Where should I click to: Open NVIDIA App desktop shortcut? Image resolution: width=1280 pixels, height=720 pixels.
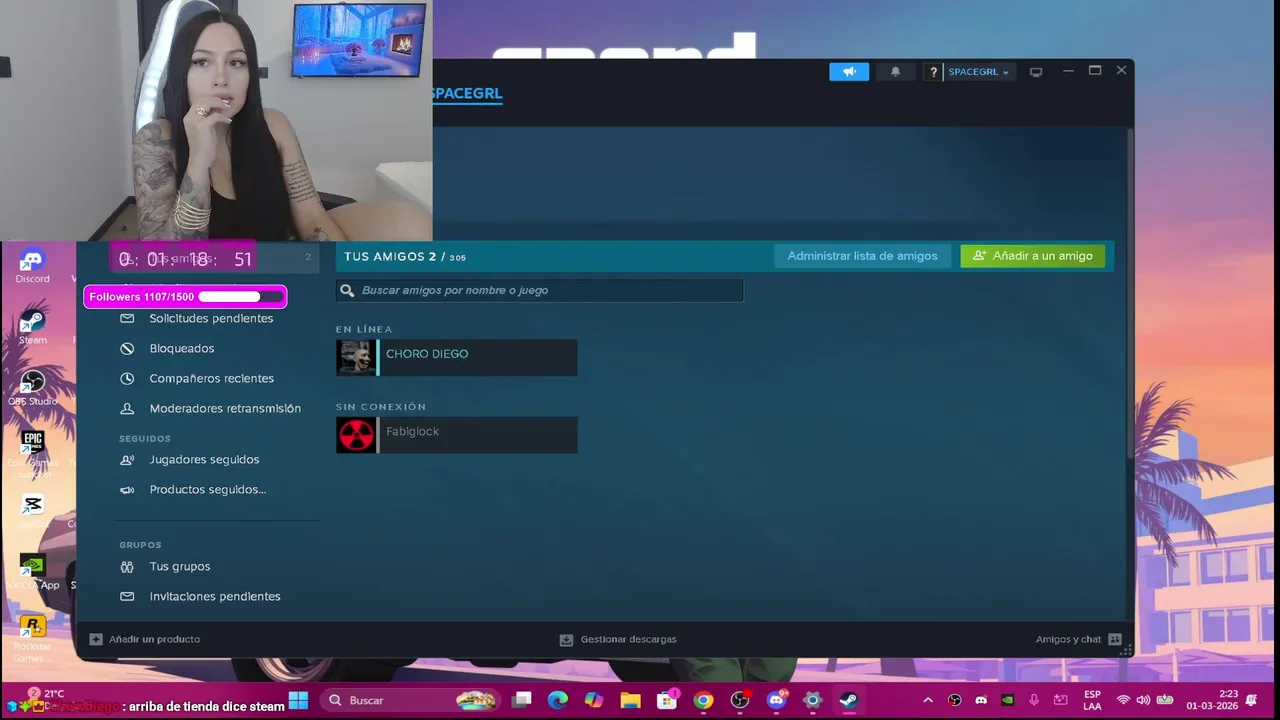[32, 572]
